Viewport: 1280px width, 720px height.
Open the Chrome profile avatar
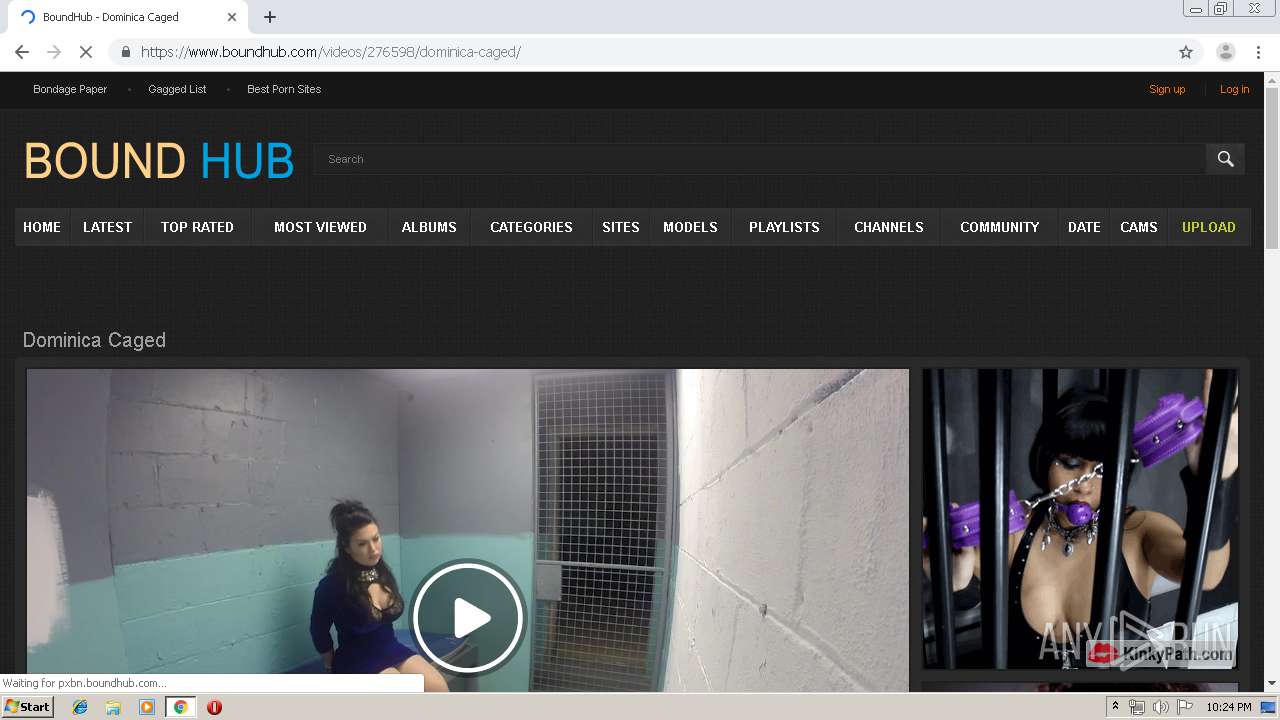click(x=1225, y=52)
